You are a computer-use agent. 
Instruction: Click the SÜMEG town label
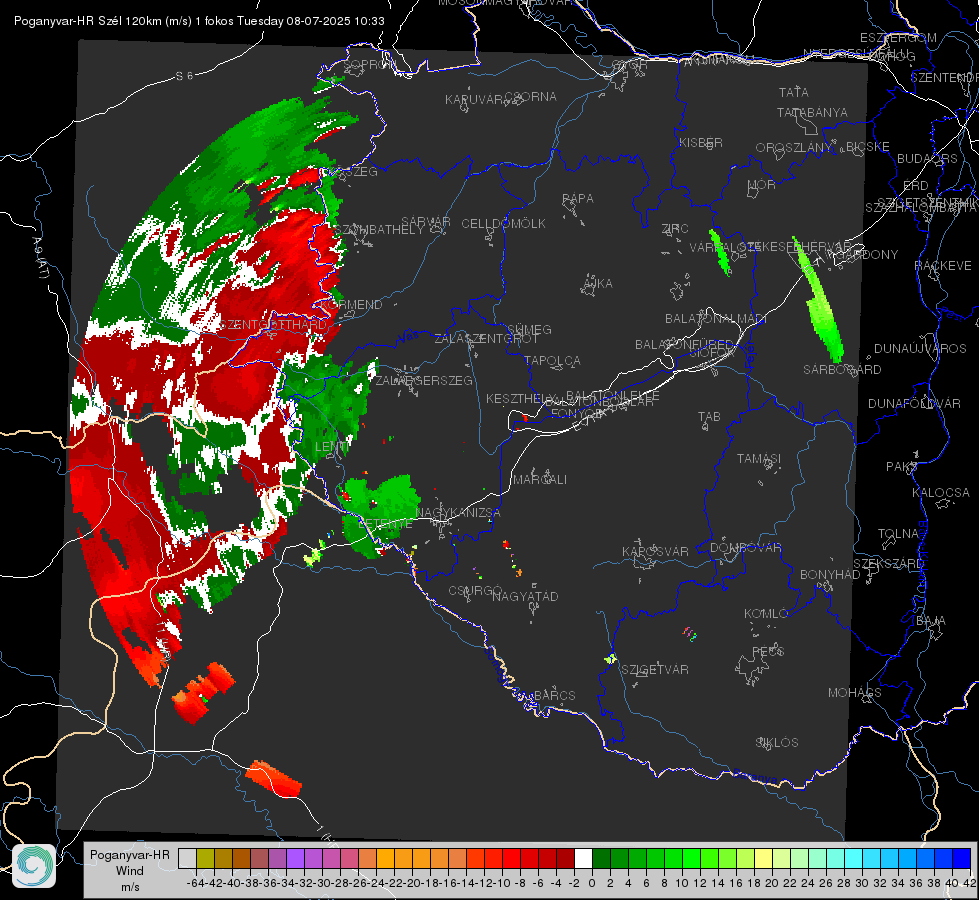pyautogui.click(x=529, y=329)
